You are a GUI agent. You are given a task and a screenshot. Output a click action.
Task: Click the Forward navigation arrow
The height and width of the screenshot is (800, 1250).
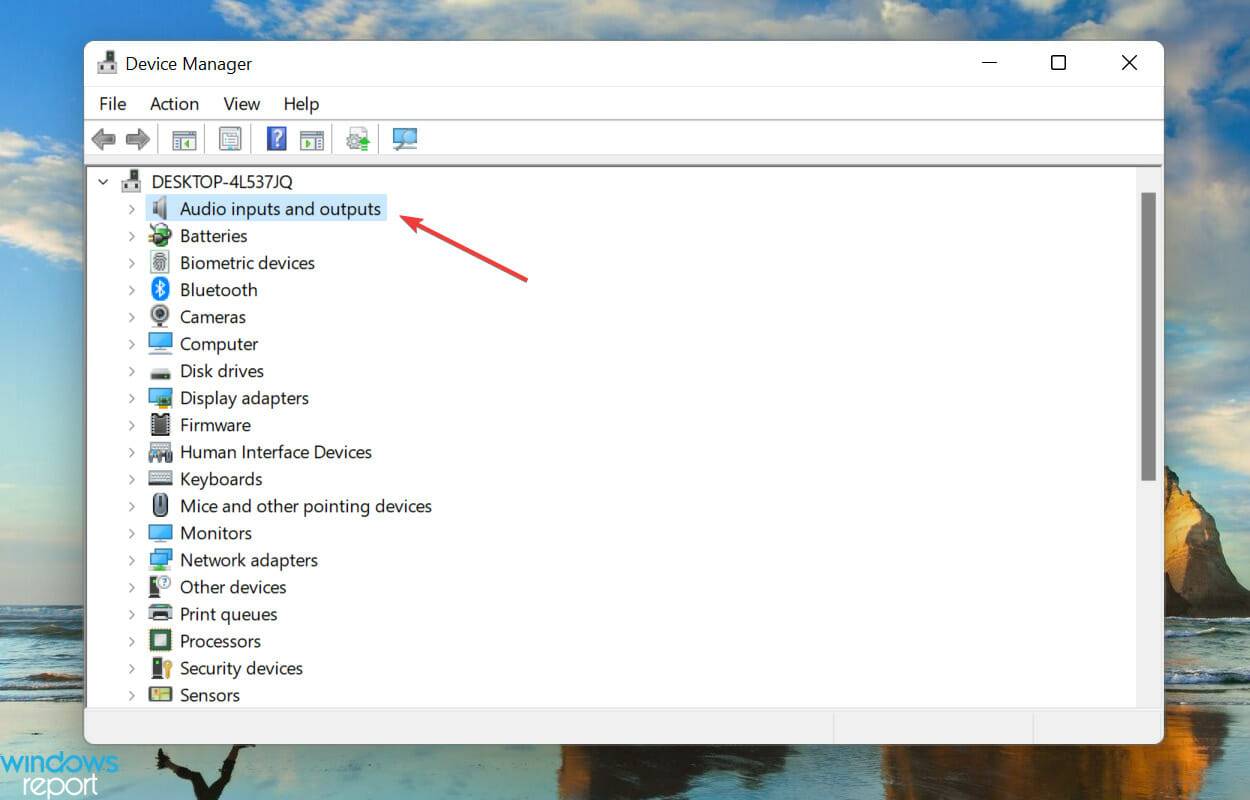pos(138,138)
